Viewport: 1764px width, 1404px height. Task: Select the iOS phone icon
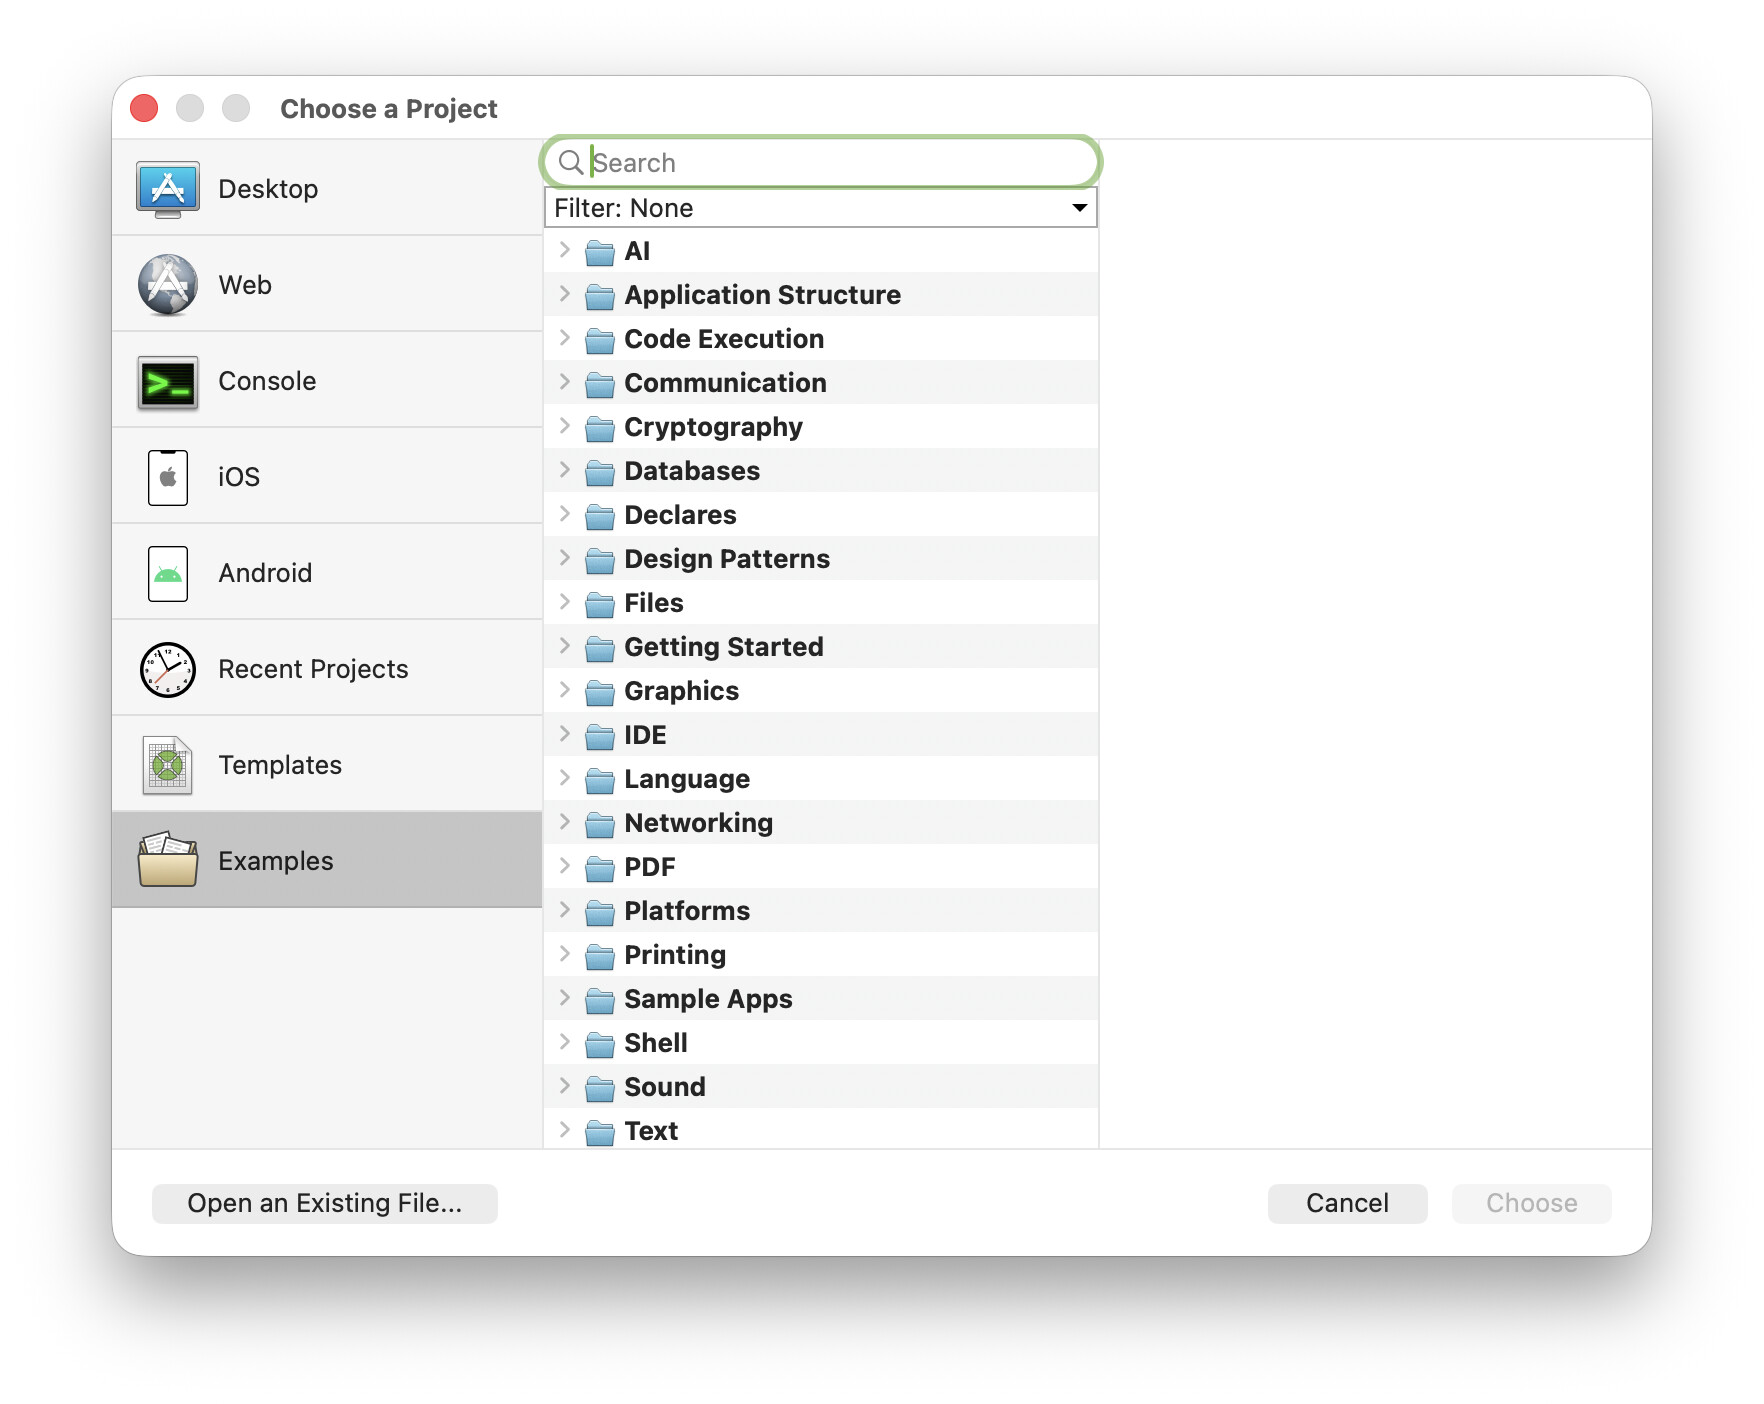point(168,478)
